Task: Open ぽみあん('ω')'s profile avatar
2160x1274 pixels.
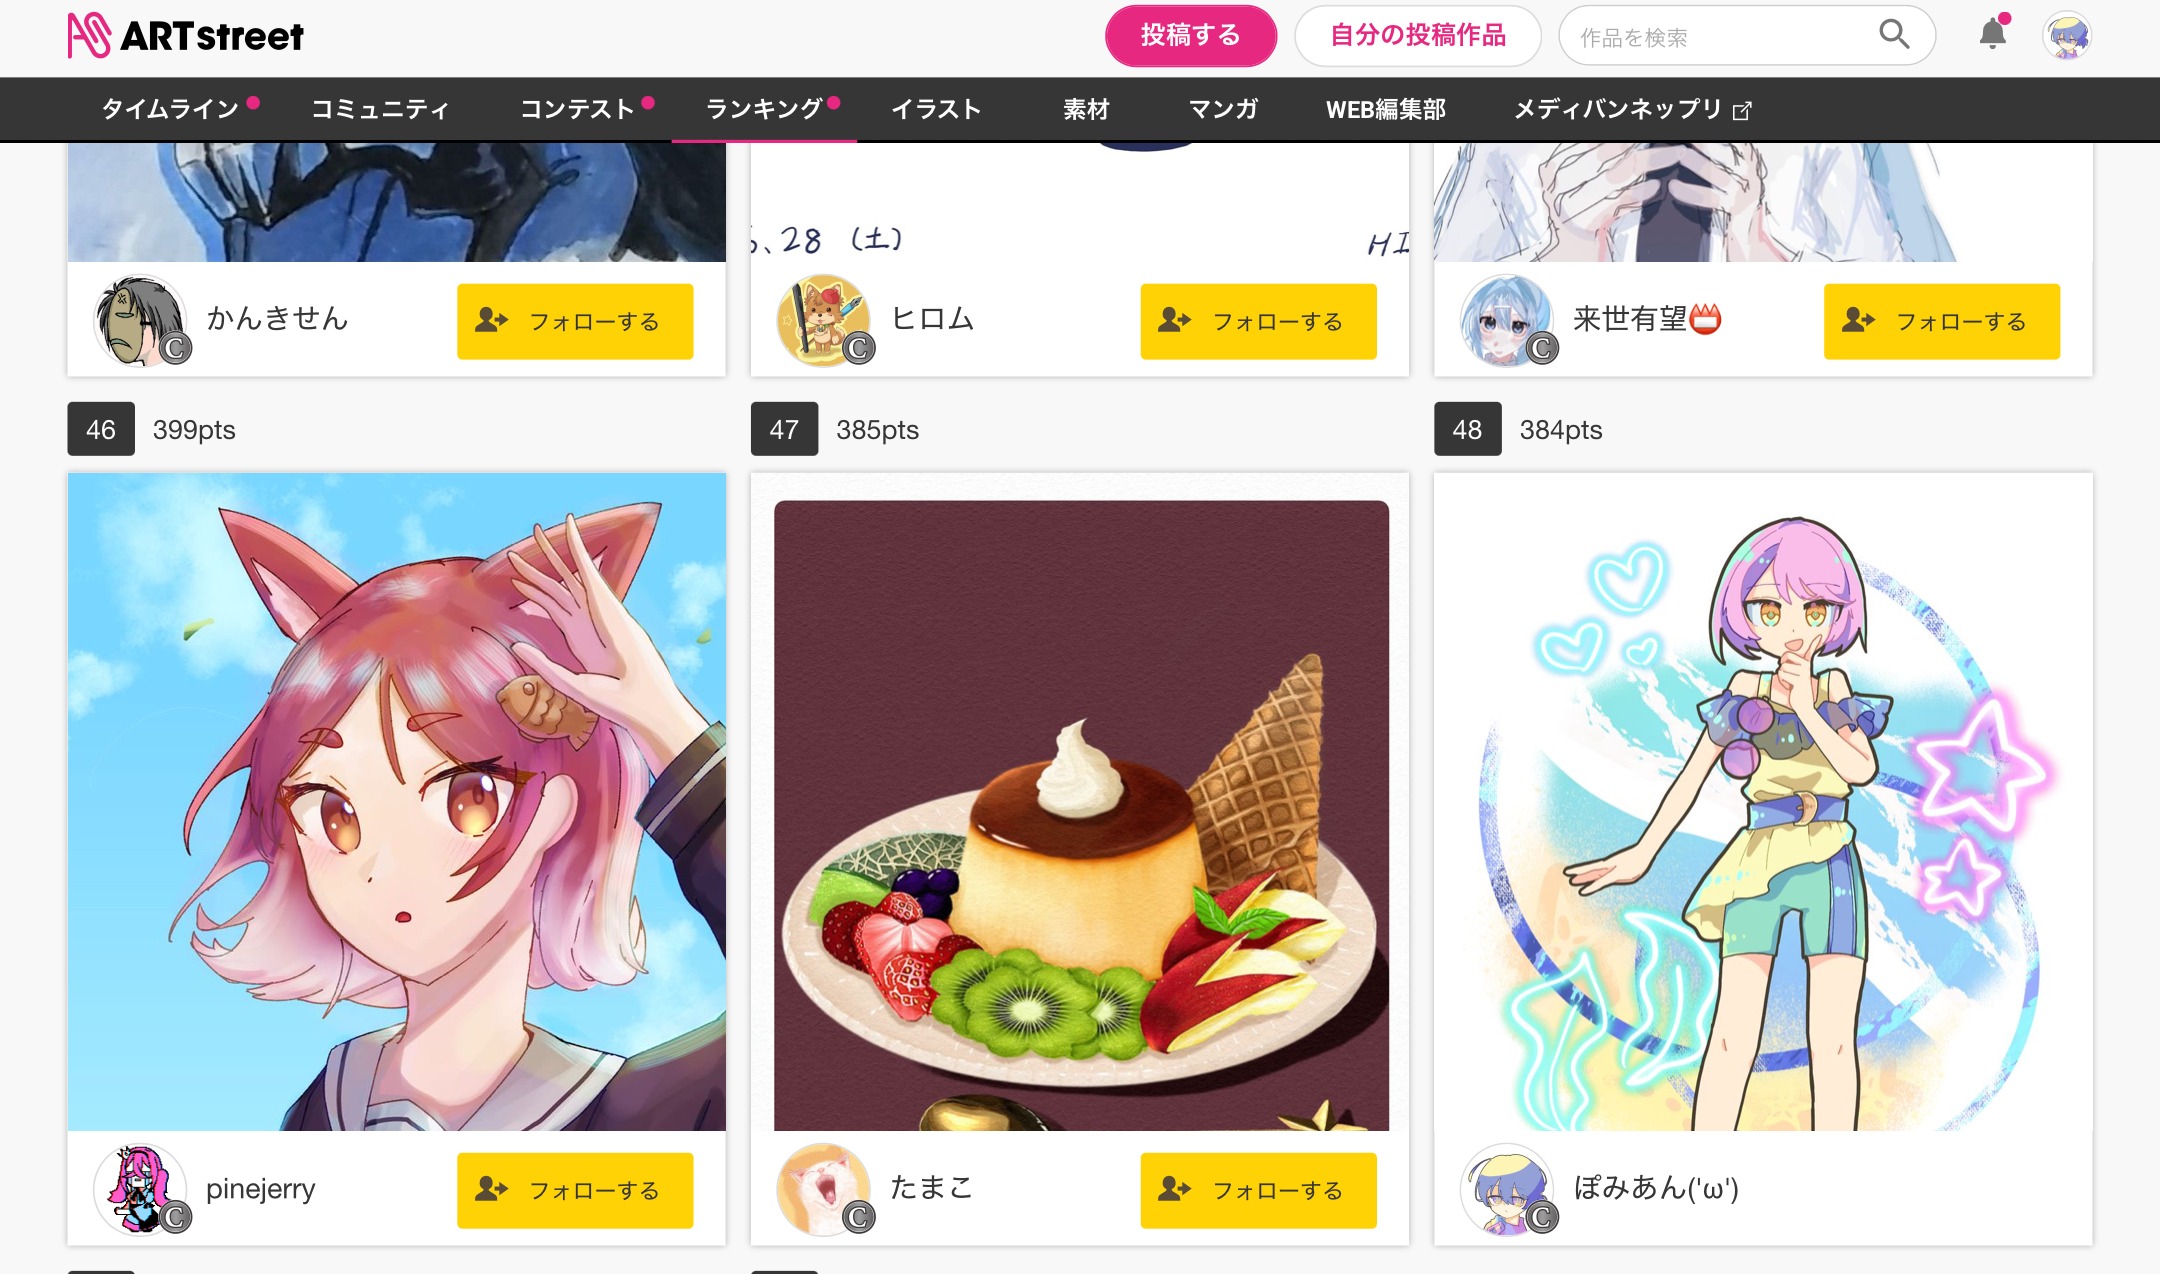Action: click(1508, 1189)
